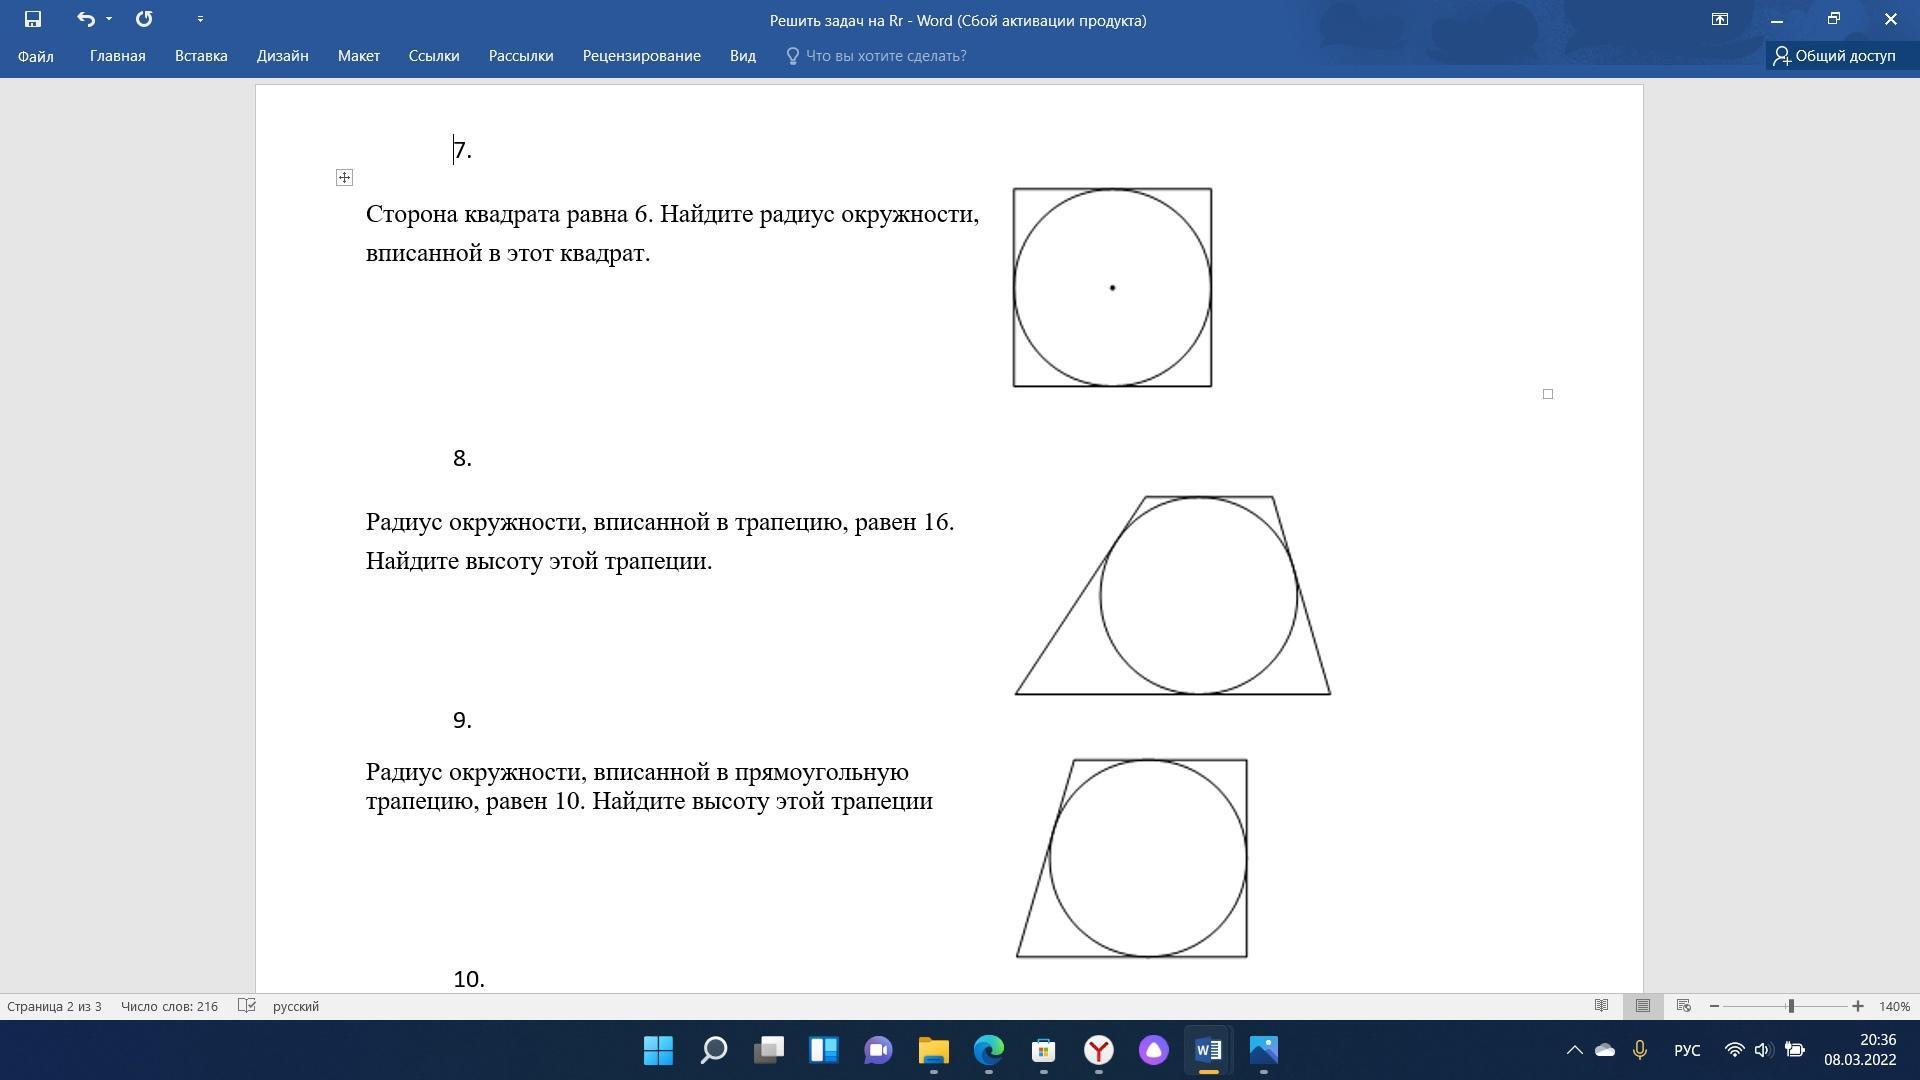Switch to the Дизайн ribbon tab
The width and height of the screenshot is (1920, 1080).
tap(282, 56)
